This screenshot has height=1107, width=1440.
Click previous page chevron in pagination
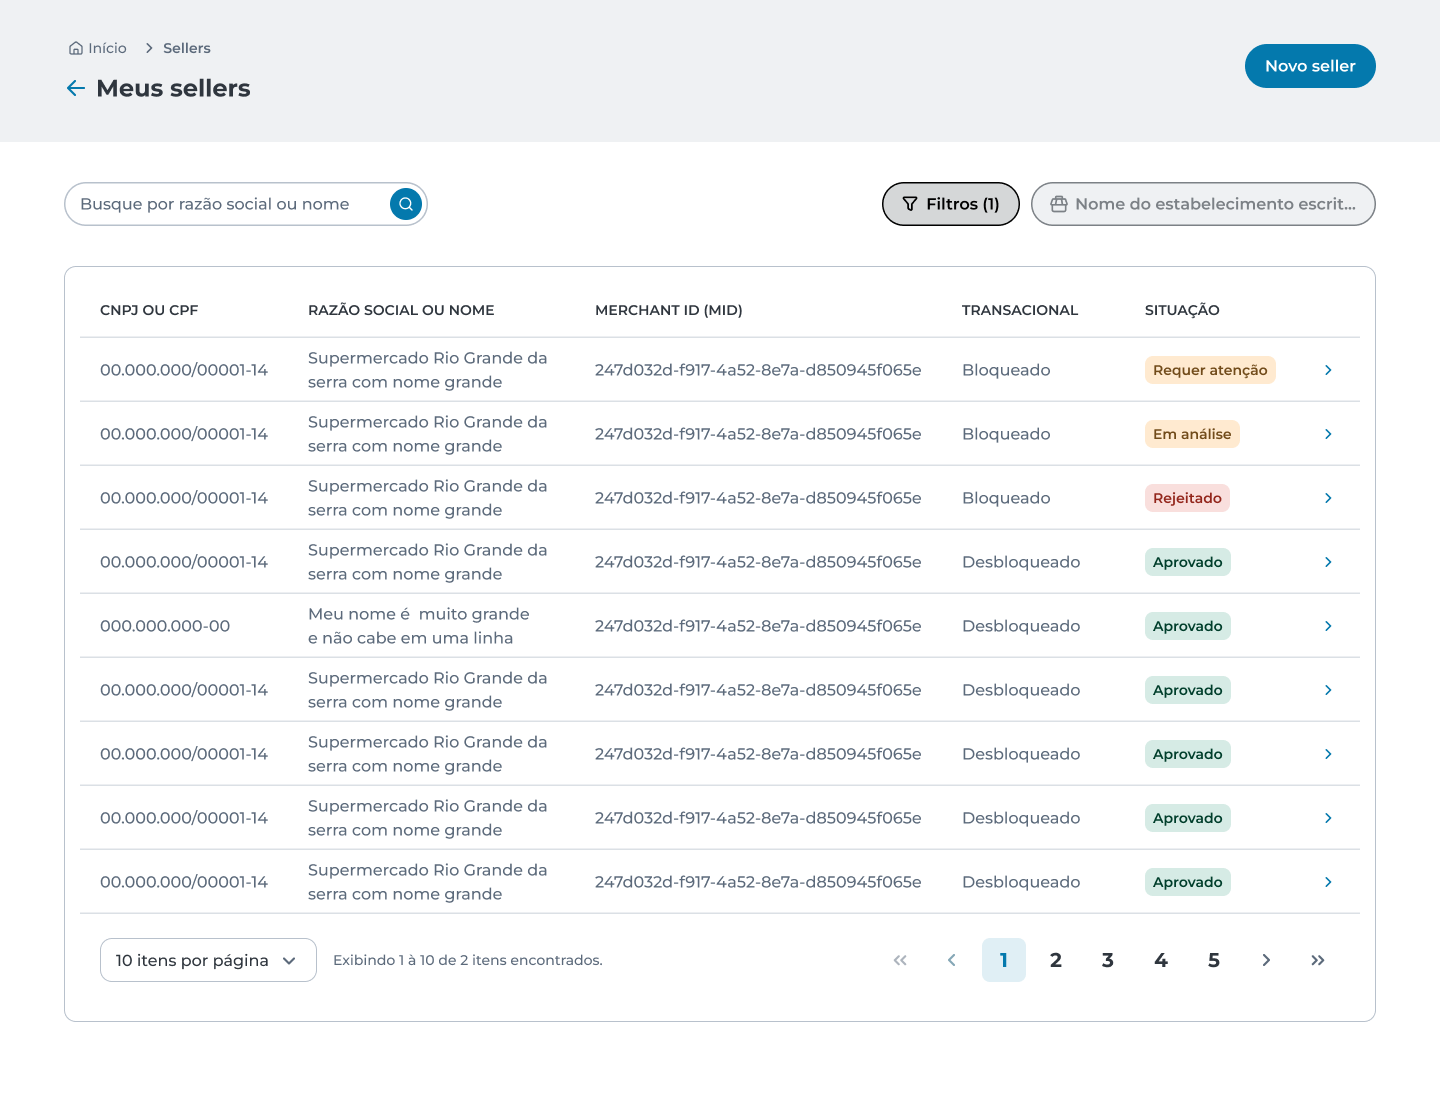click(x=952, y=960)
